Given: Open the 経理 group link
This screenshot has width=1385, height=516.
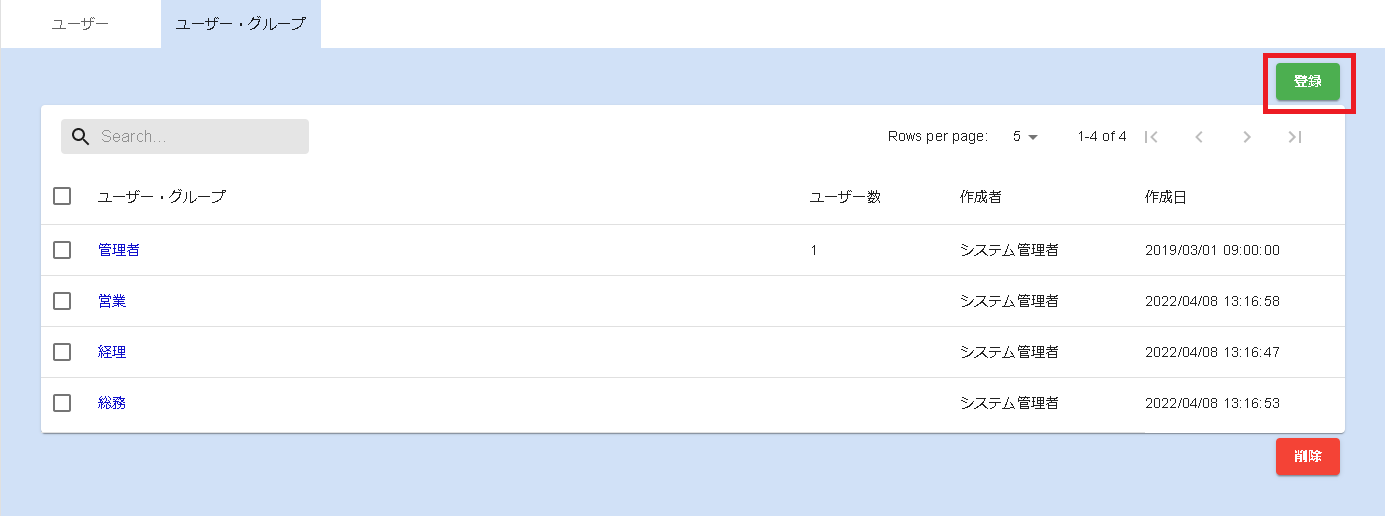Looking at the screenshot, I should click(x=112, y=352).
